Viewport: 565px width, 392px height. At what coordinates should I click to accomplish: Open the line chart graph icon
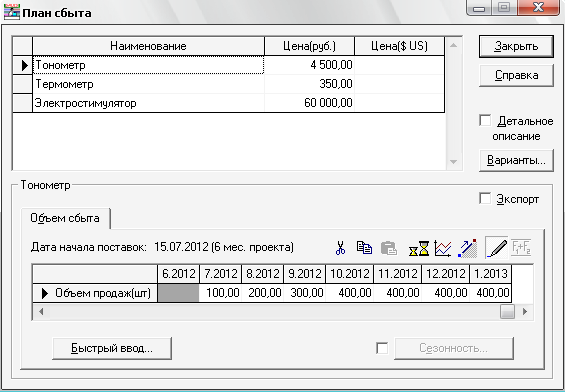pos(443,248)
